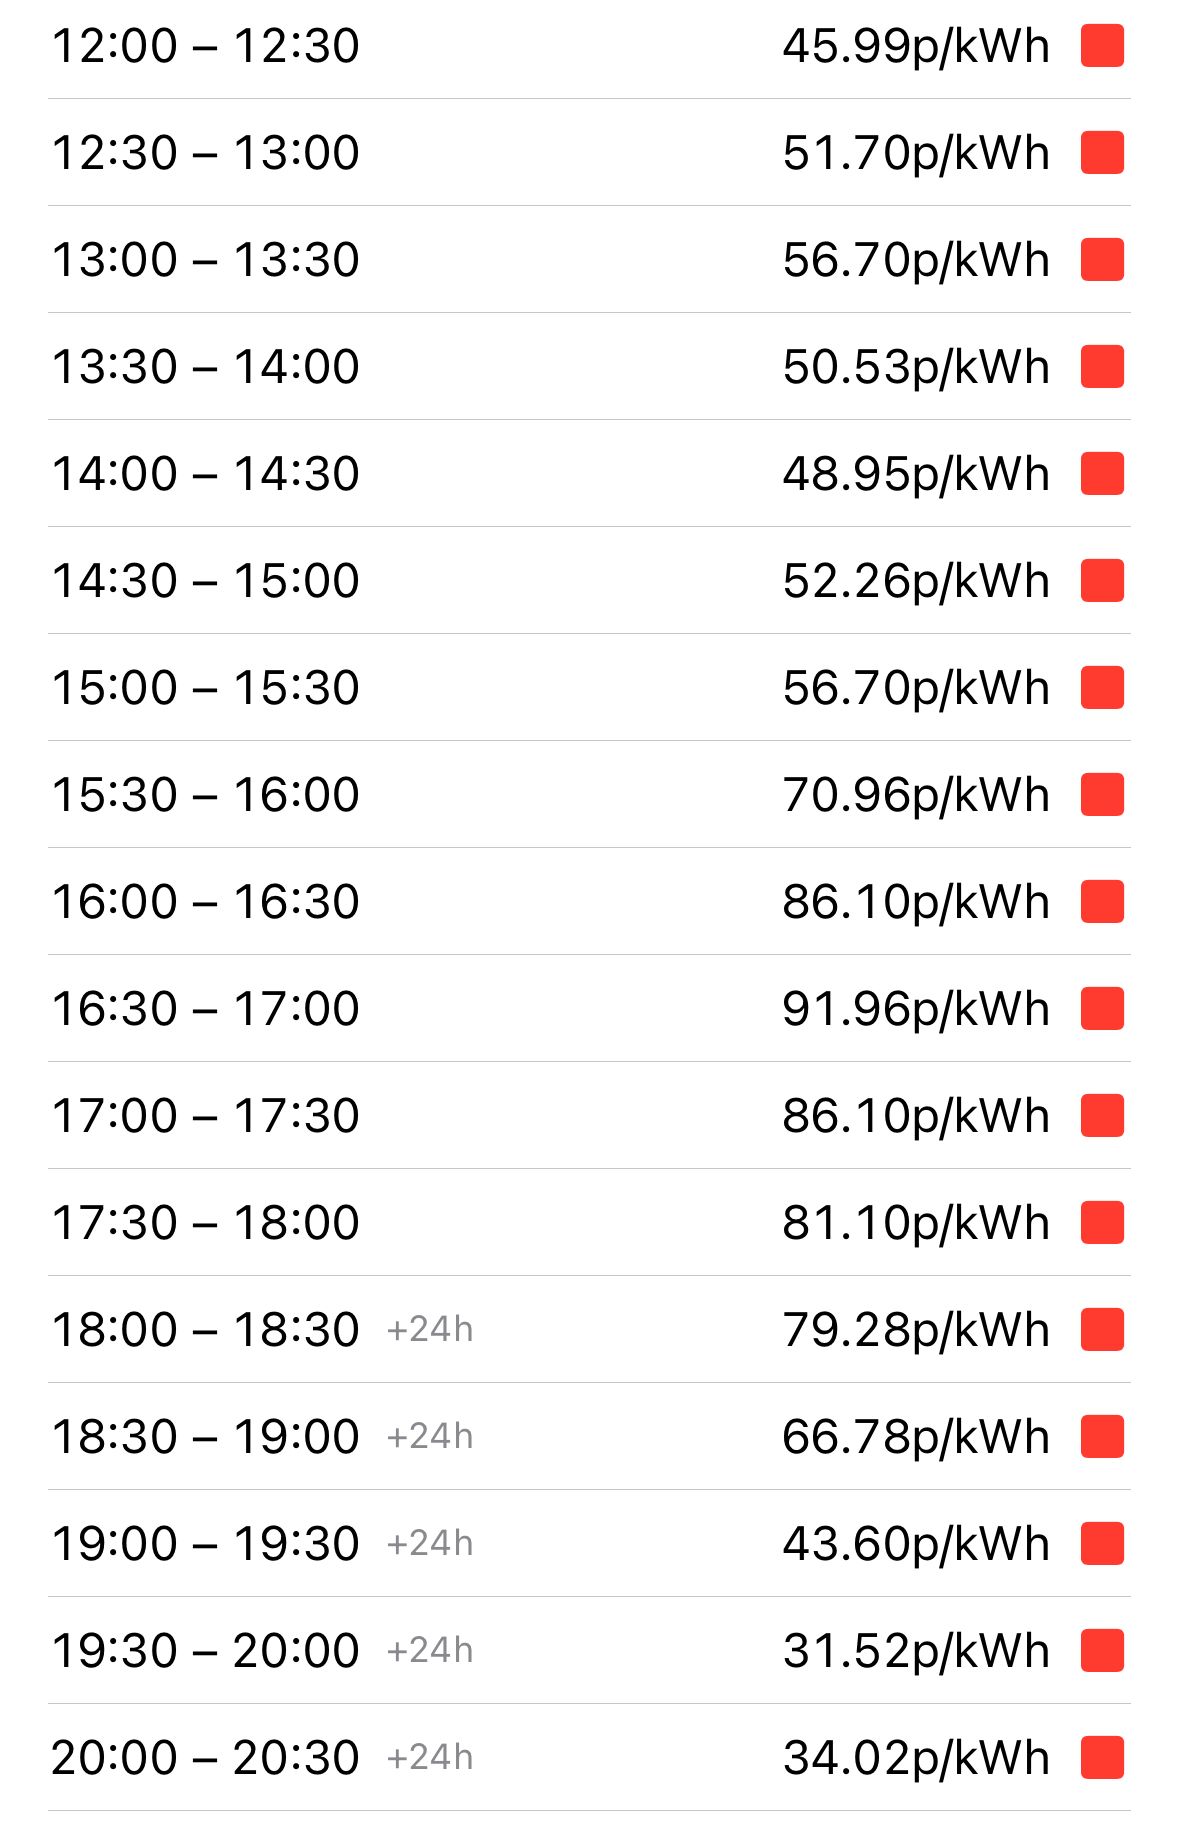Viewport: 1179px width, 1830px height.
Task: Select the 43.60p/kWh price entry
Action: pyautogui.click(x=916, y=1545)
